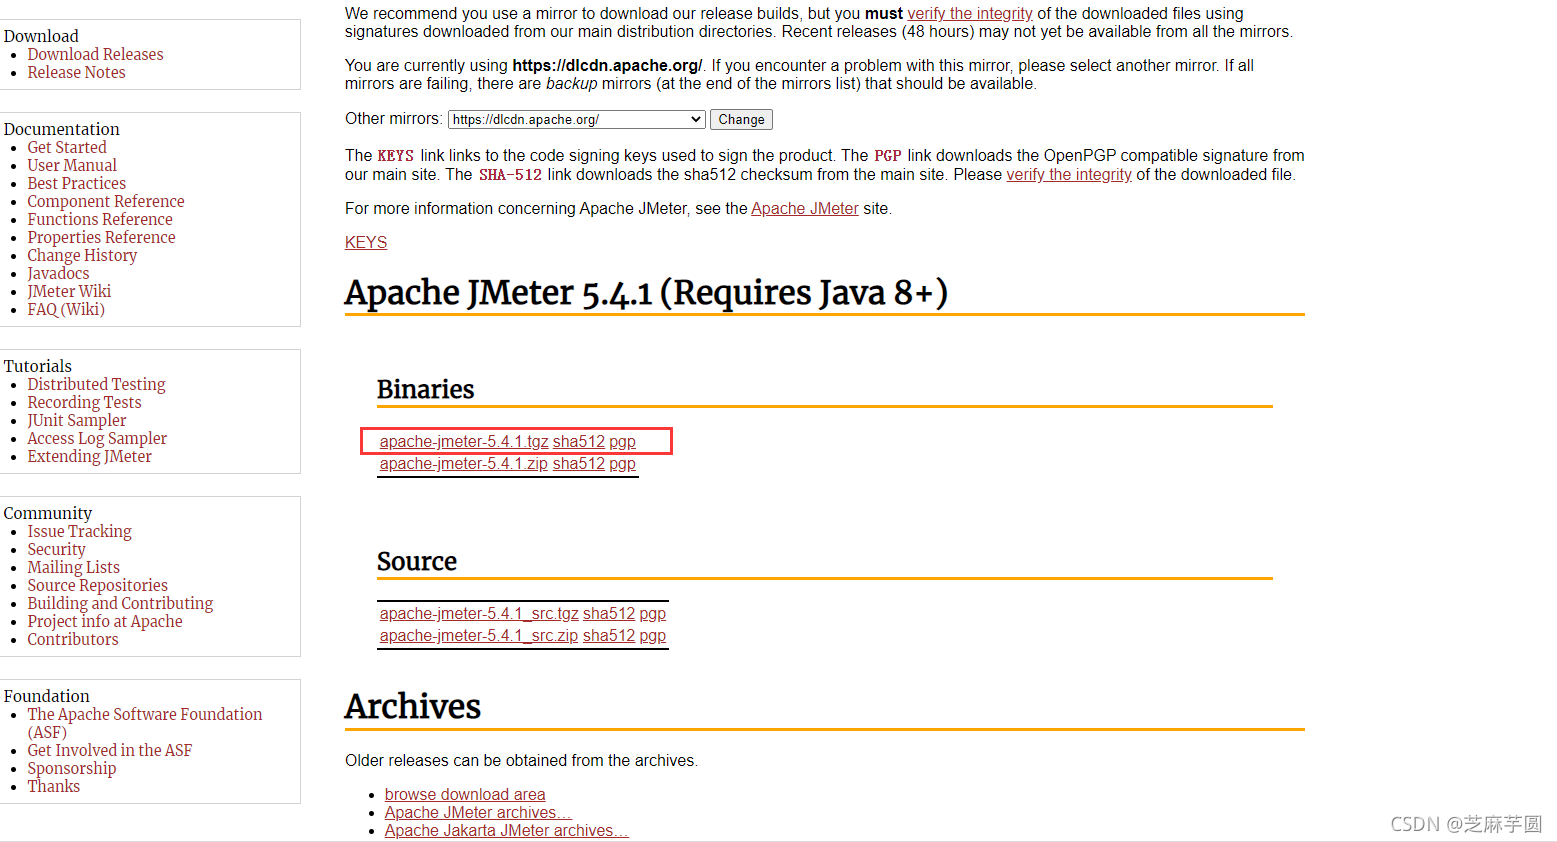Open Issue Tracking page
Viewport: 1557px width, 842px height.
tap(79, 531)
